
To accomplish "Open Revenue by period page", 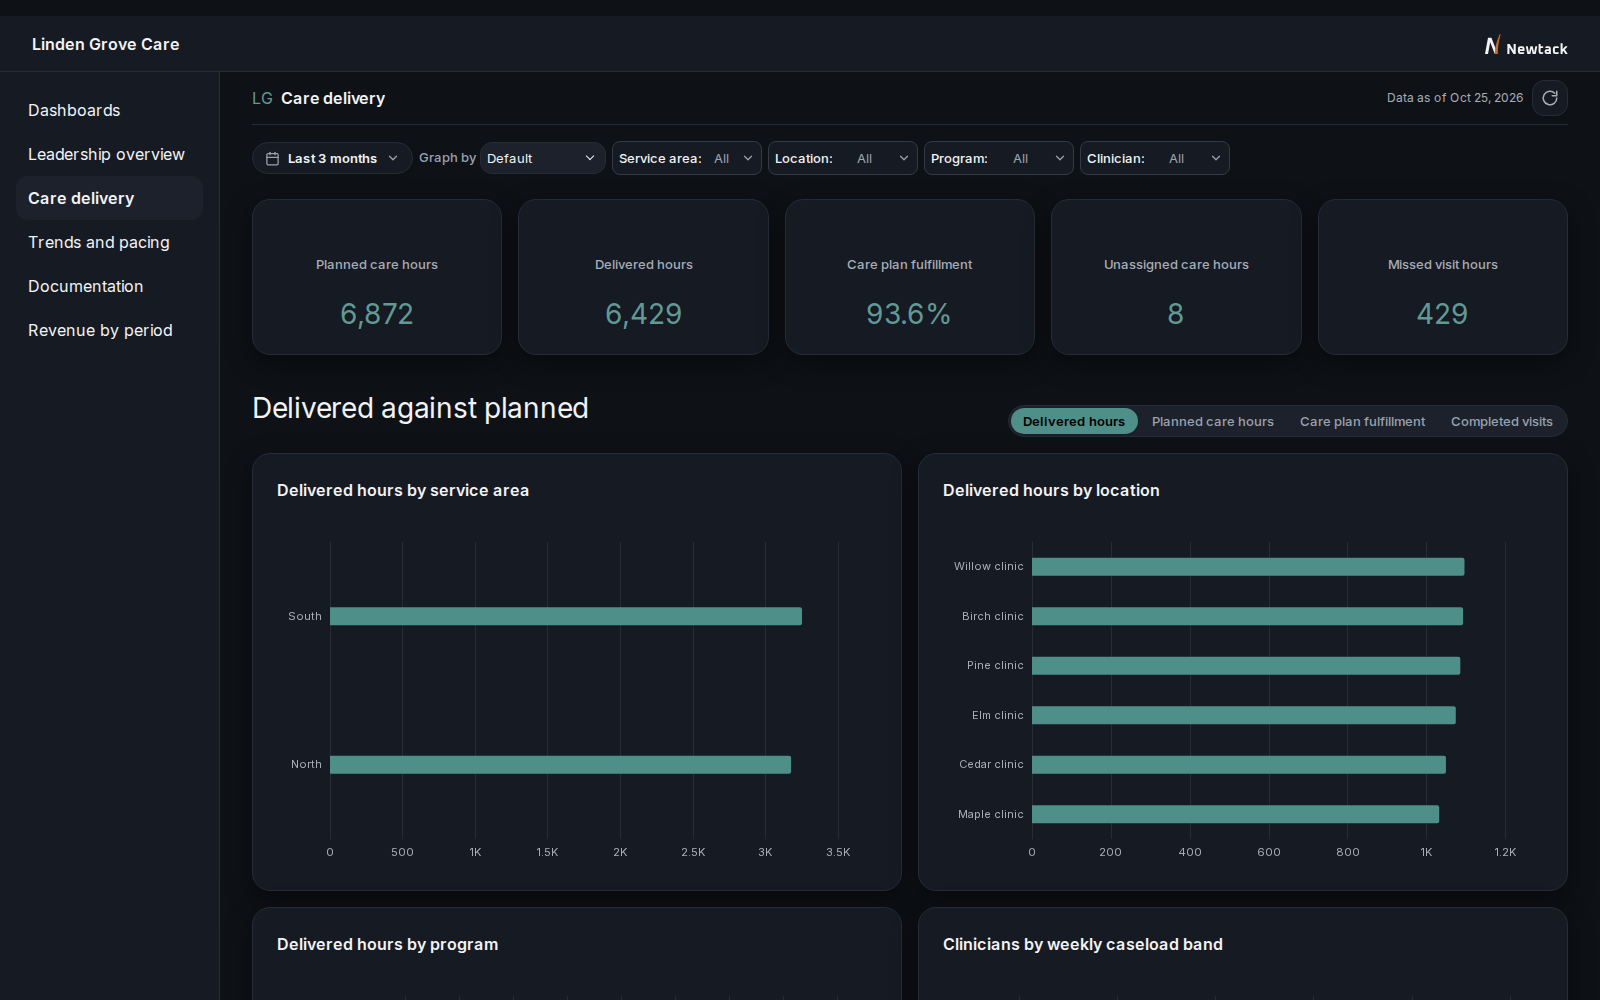I will pos(110,330).
